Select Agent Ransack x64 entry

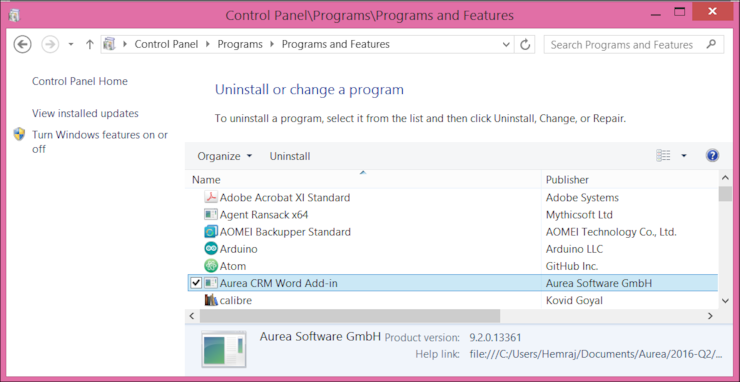[264, 215]
